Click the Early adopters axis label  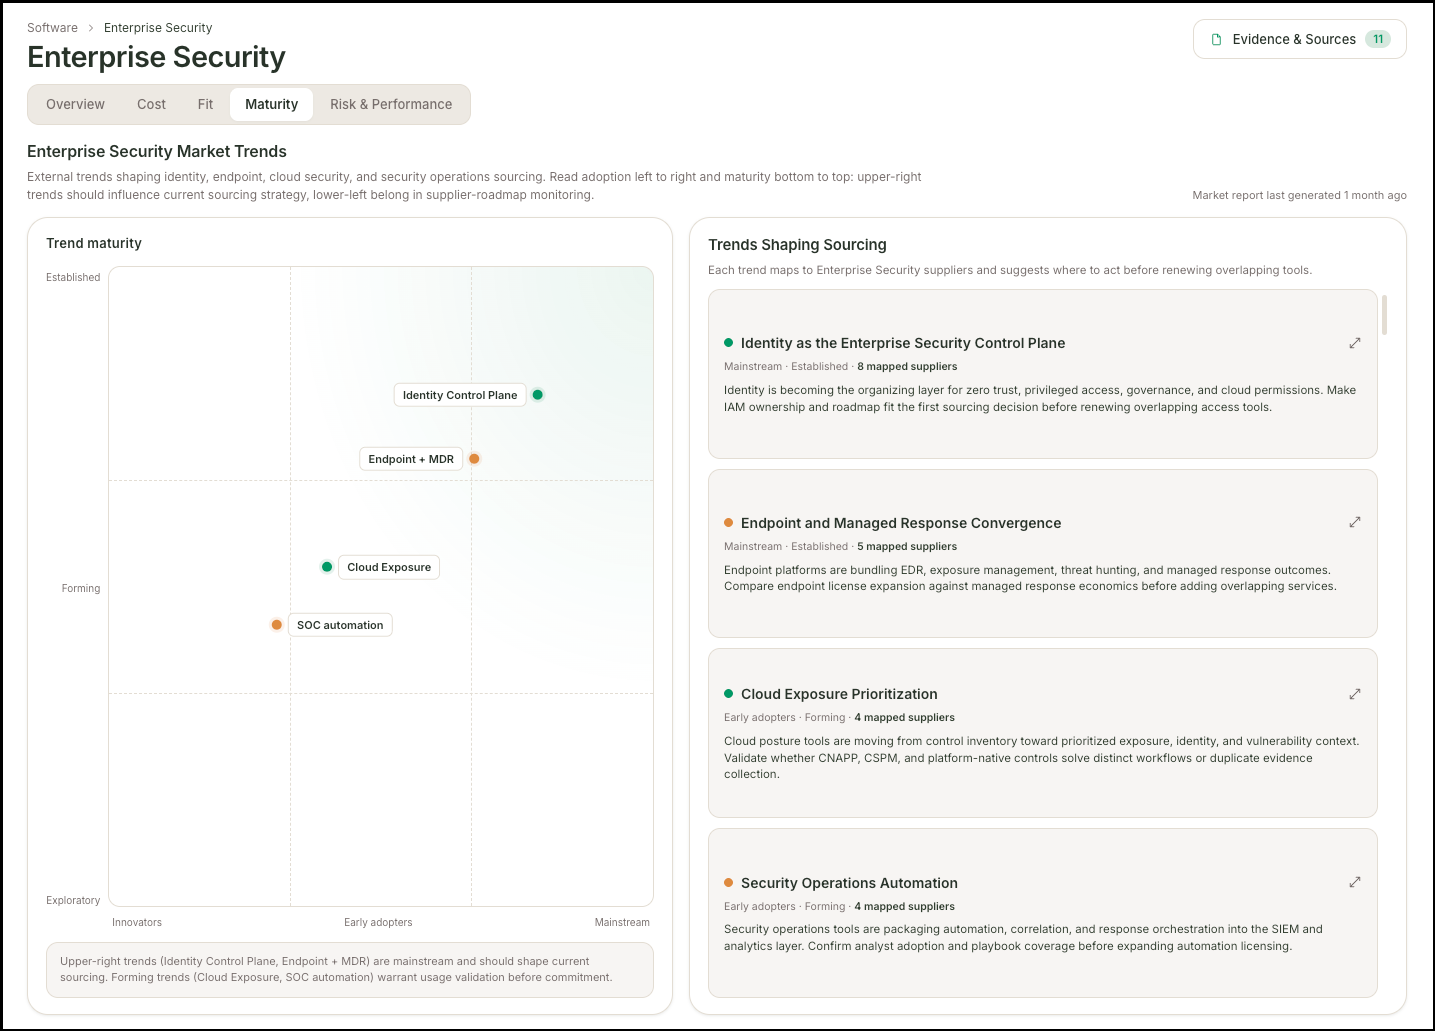378,923
